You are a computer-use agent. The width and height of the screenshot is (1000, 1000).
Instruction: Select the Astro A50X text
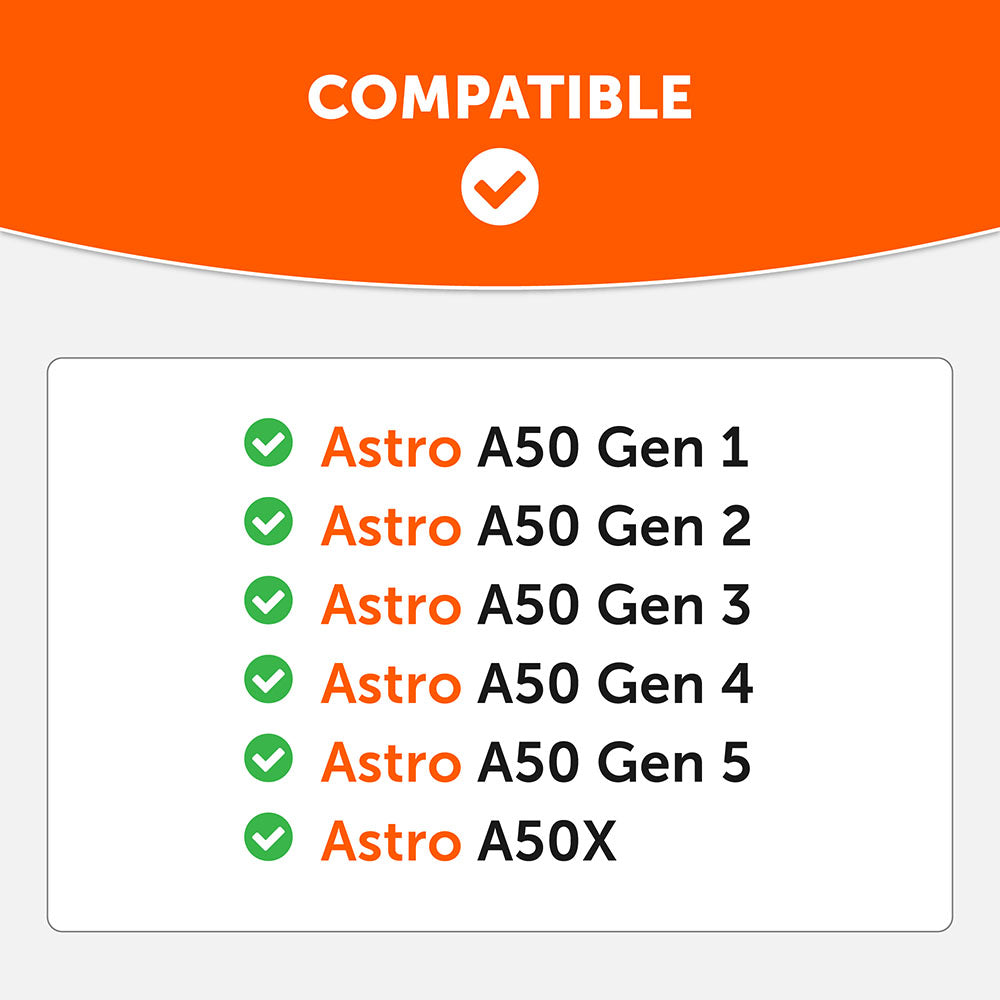coord(469,841)
